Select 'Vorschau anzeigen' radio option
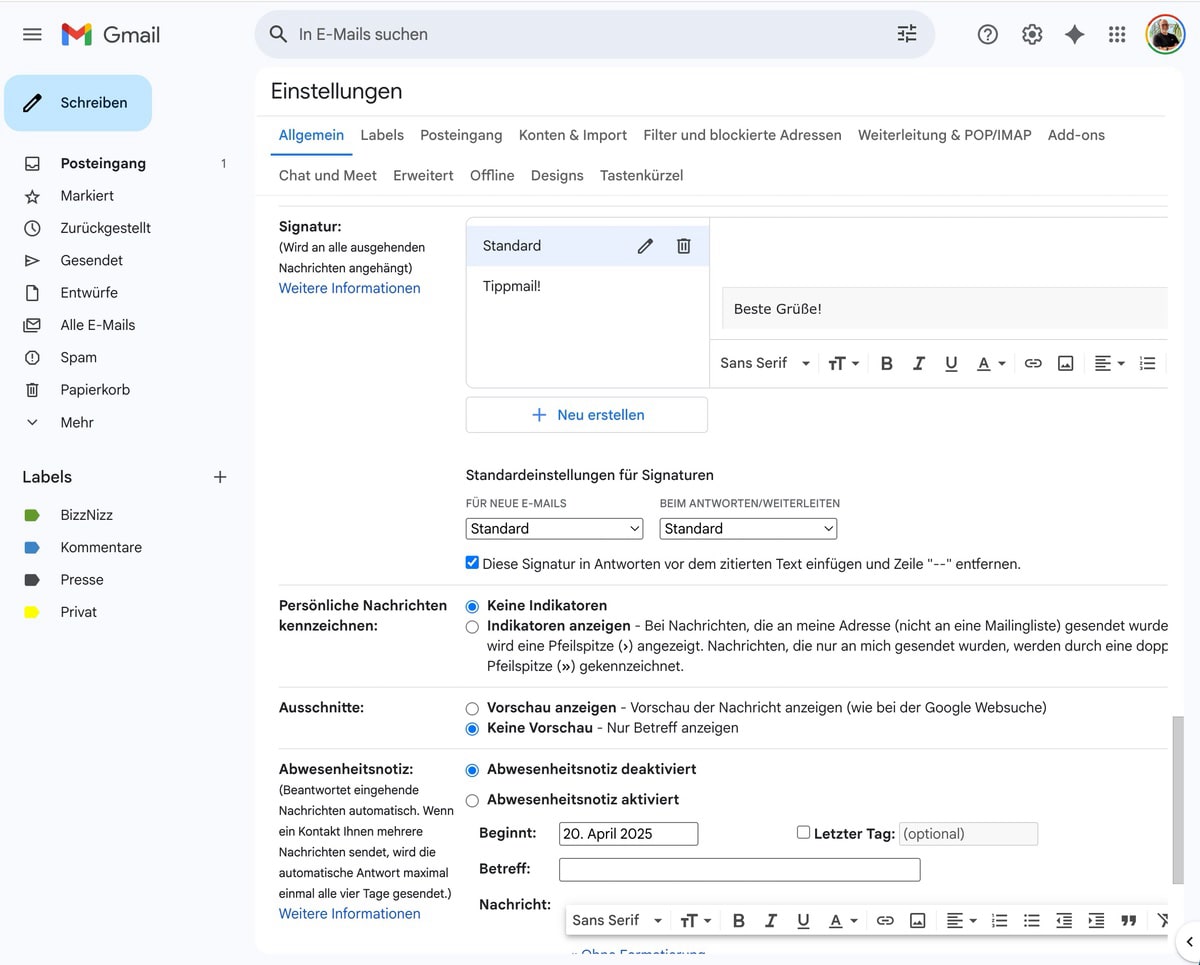Image resolution: width=1200 pixels, height=965 pixels. (x=472, y=708)
